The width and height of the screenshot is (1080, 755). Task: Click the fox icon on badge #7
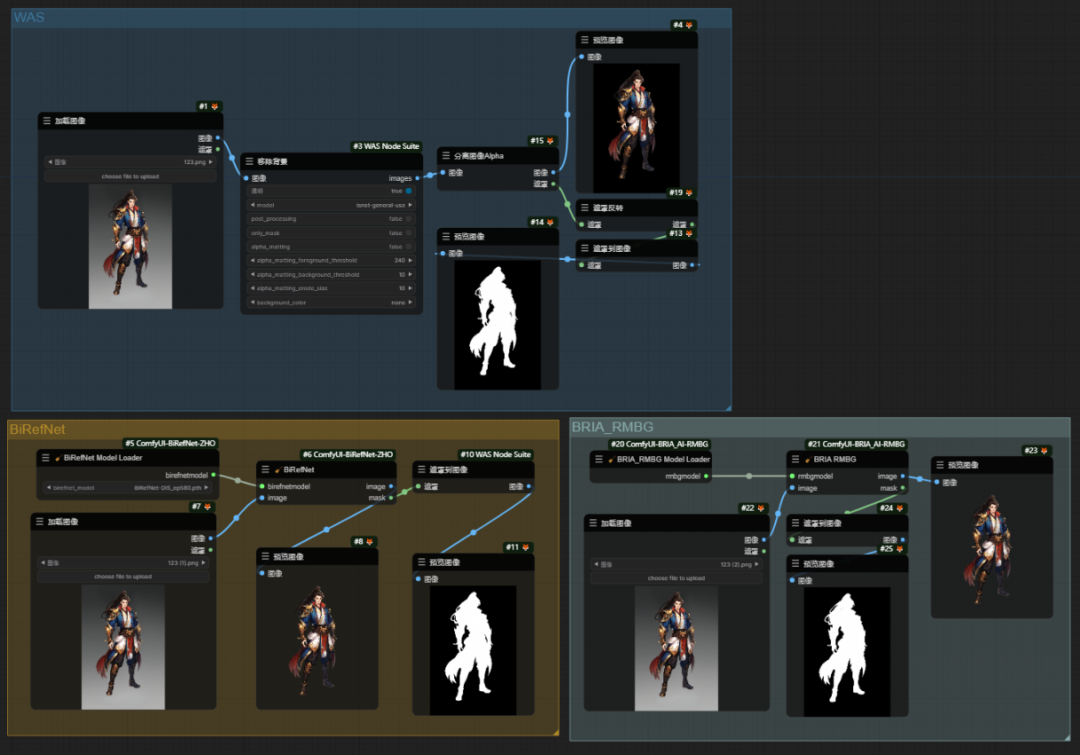pyautogui.click(x=207, y=506)
